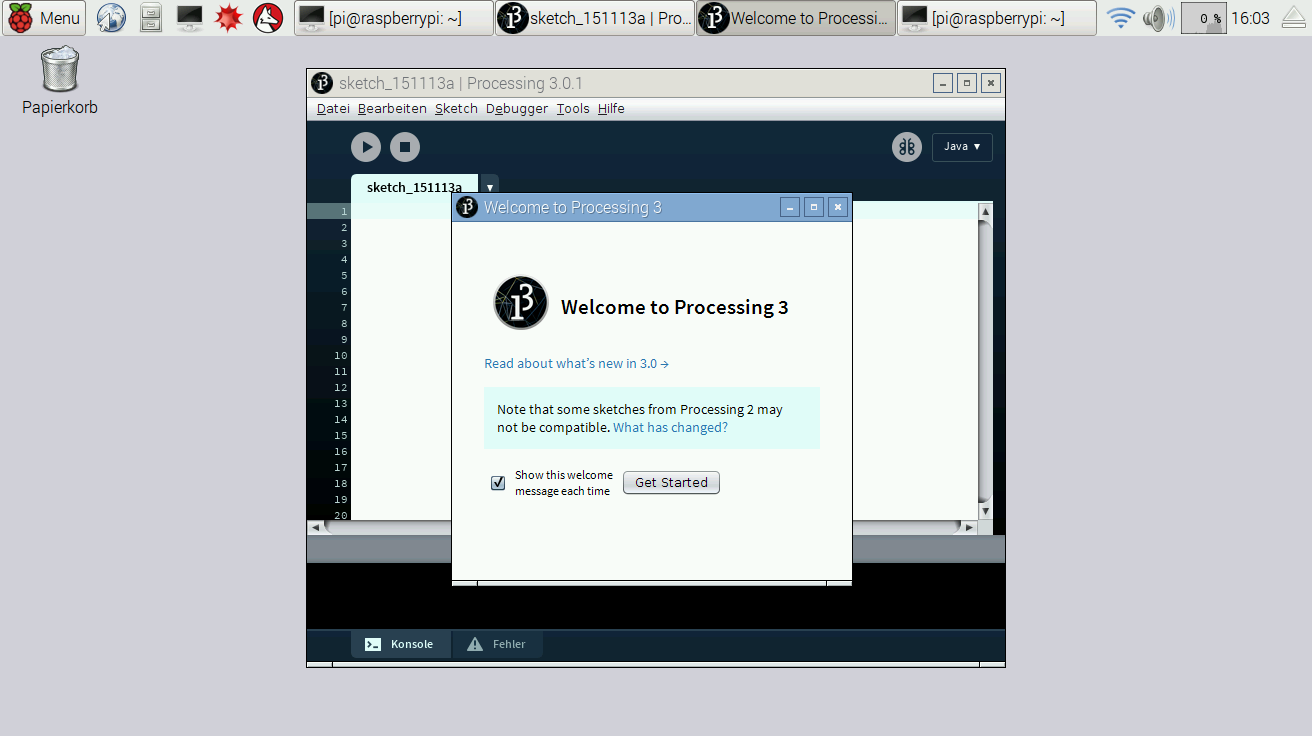Image resolution: width=1312 pixels, height=736 pixels.
Task: Stop the running sketch
Action: (405, 147)
